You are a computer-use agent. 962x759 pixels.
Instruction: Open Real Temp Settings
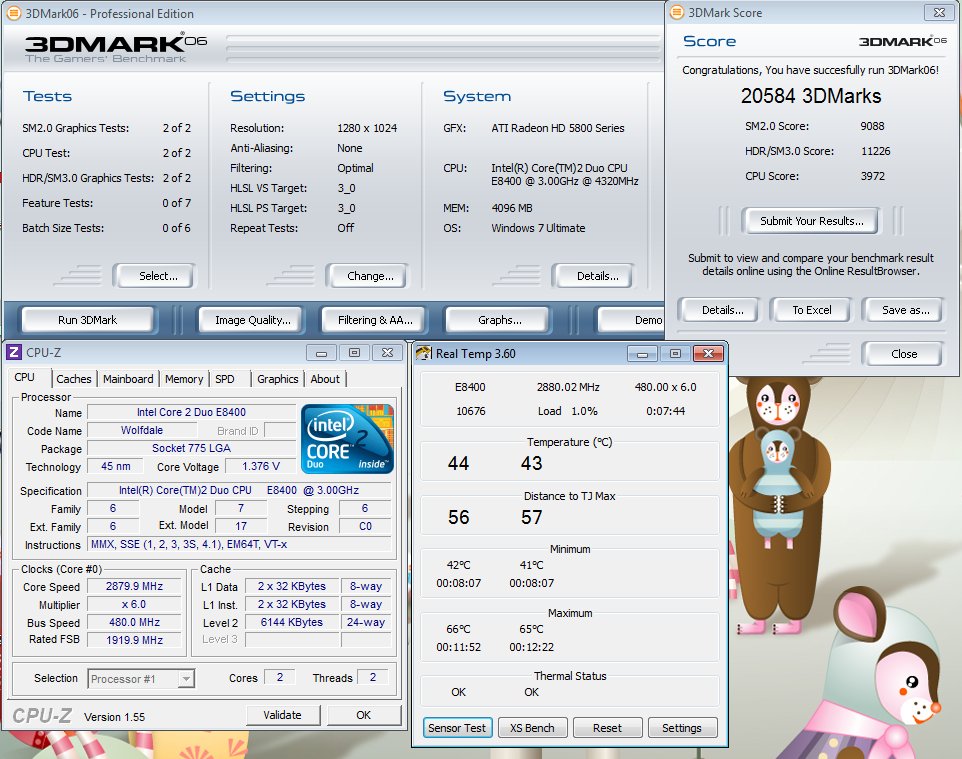coord(682,728)
